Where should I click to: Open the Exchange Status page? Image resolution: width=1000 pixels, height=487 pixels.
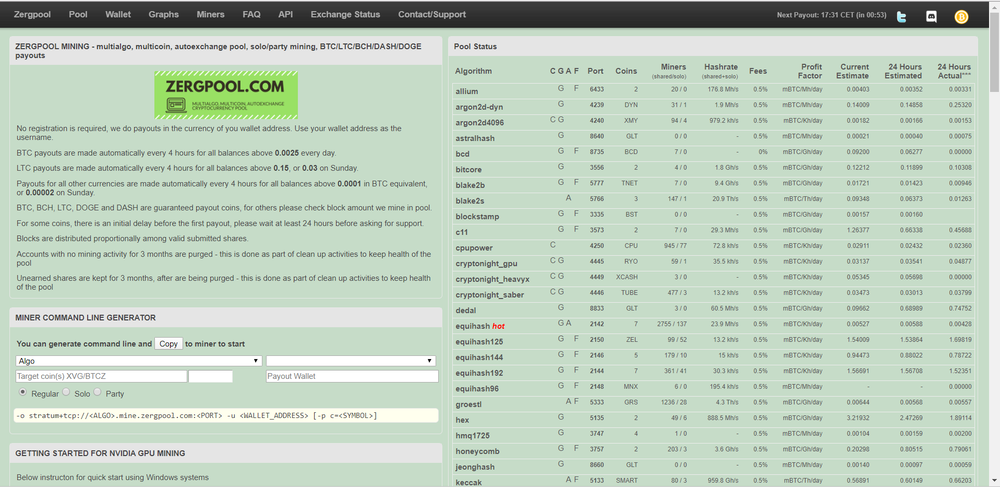345,14
